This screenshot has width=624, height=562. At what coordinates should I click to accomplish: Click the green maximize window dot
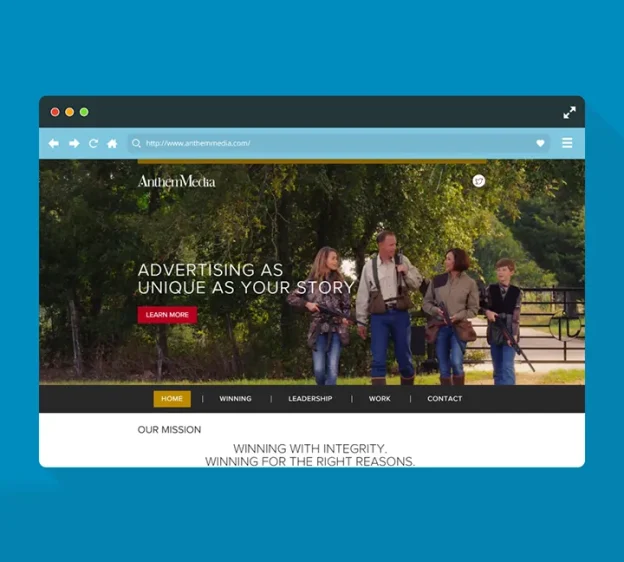coord(84,112)
